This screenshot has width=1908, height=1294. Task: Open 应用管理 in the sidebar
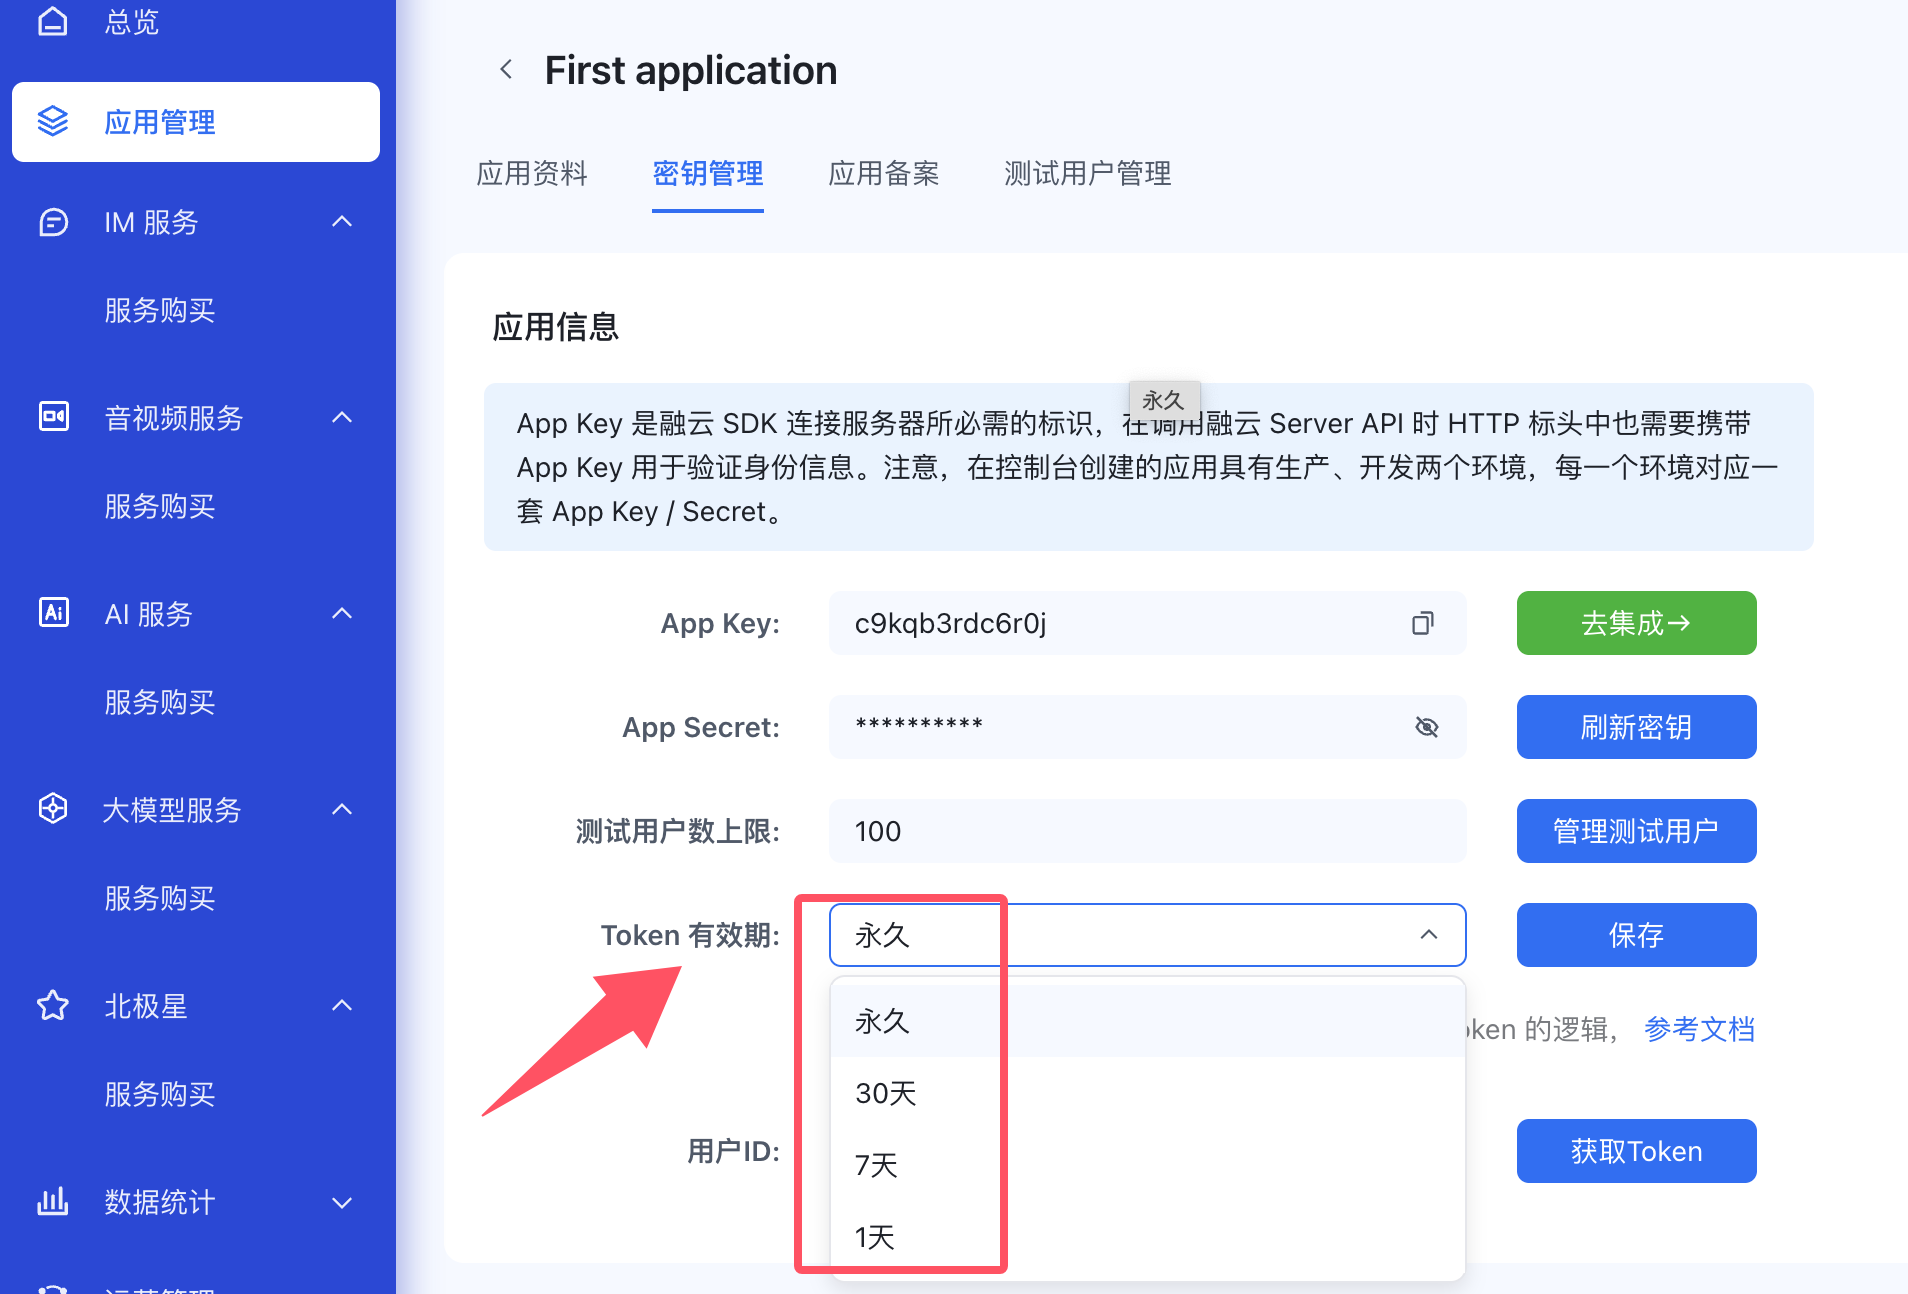[x=196, y=122]
